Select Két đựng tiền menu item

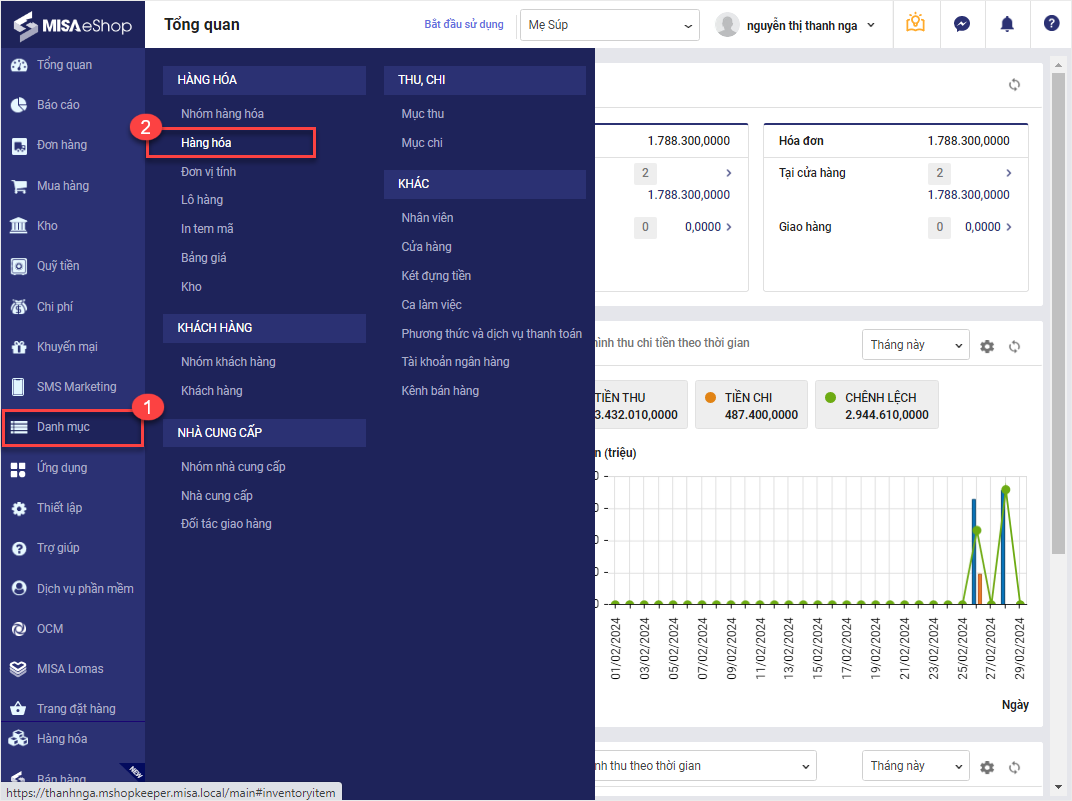[436, 276]
